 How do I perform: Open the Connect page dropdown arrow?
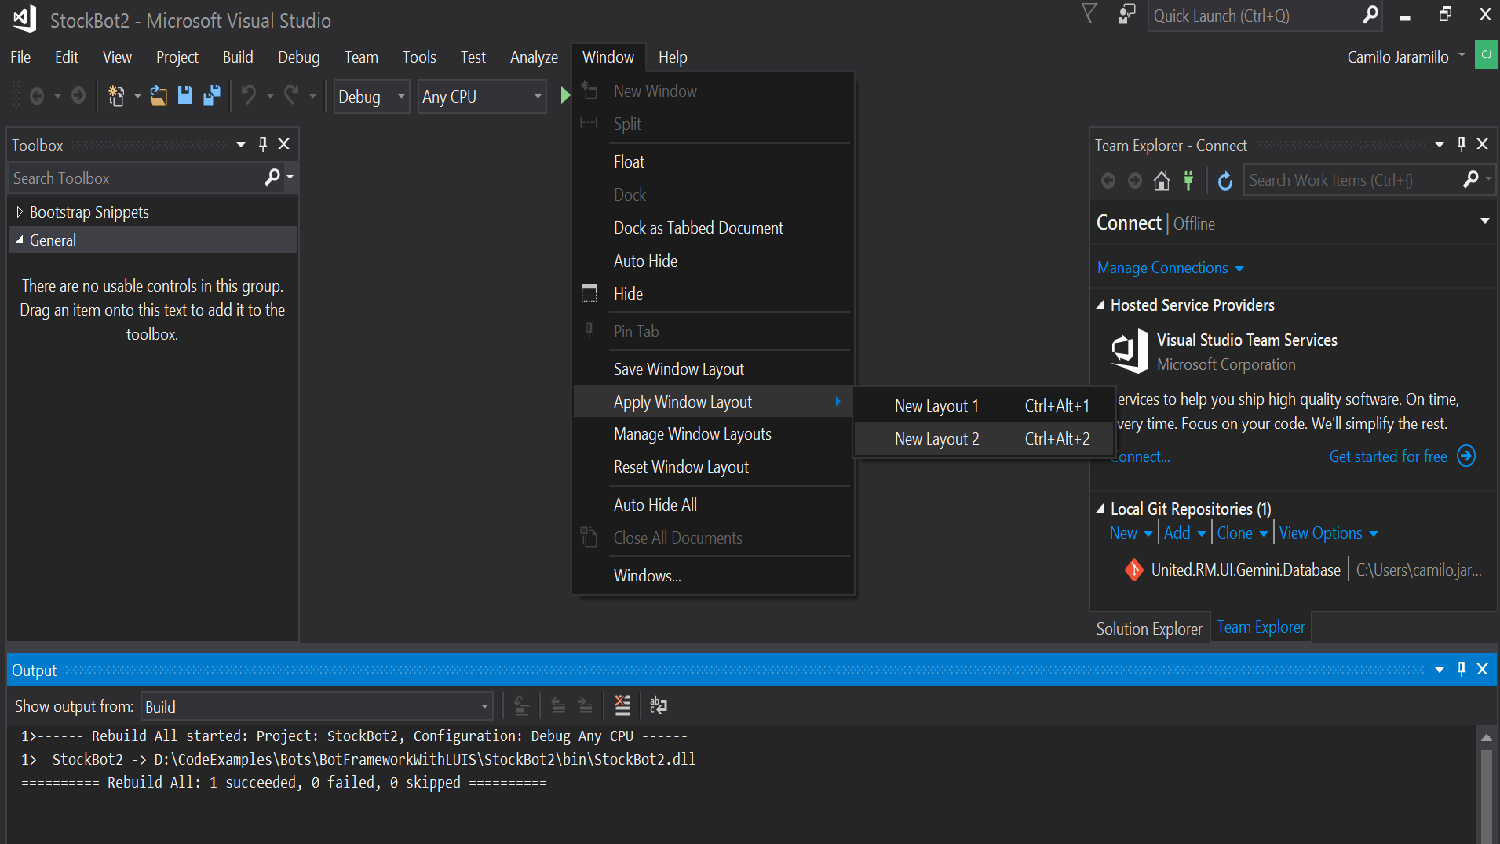point(1485,221)
